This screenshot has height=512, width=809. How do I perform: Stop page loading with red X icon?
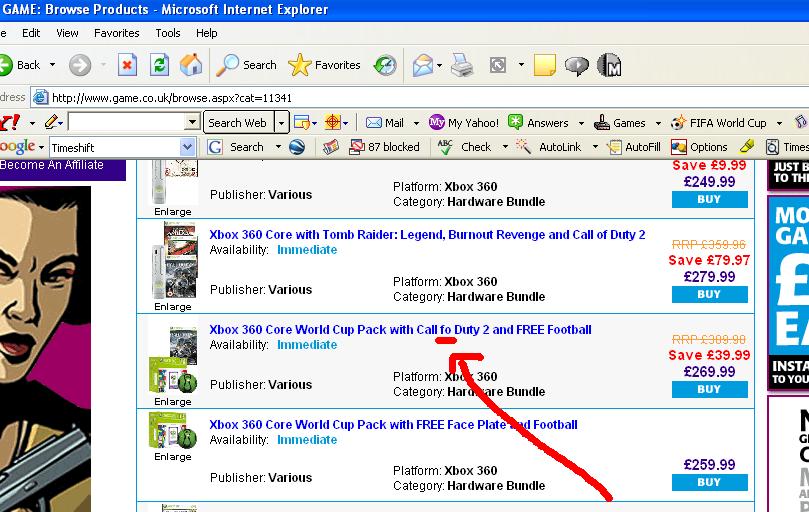(x=127, y=65)
